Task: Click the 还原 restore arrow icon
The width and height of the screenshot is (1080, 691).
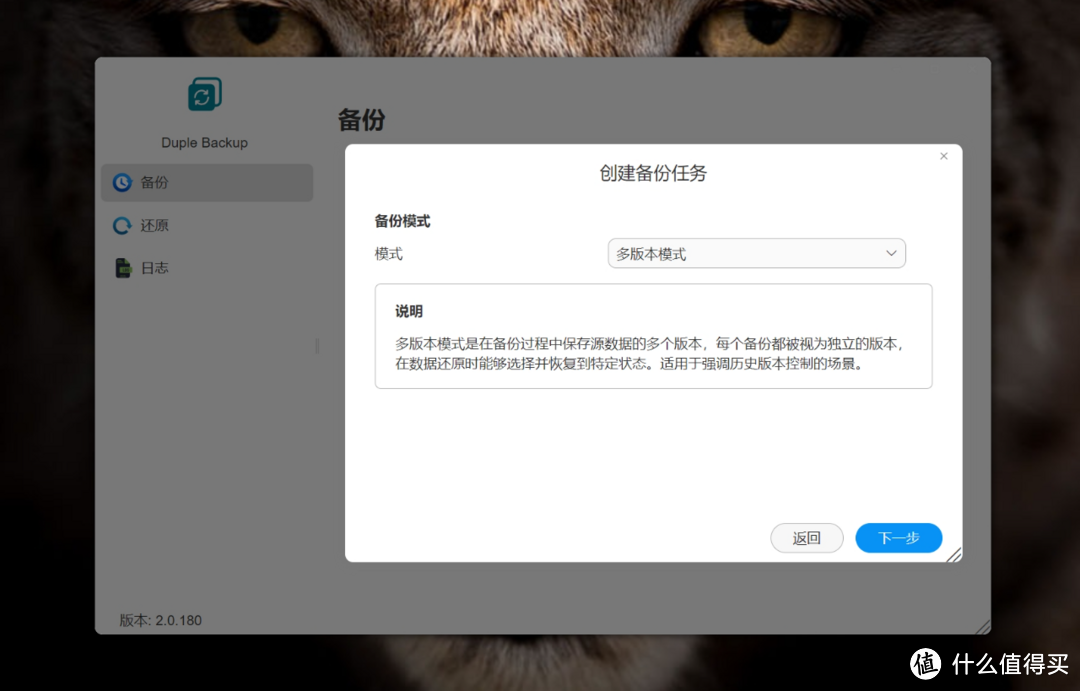Action: 122,226
